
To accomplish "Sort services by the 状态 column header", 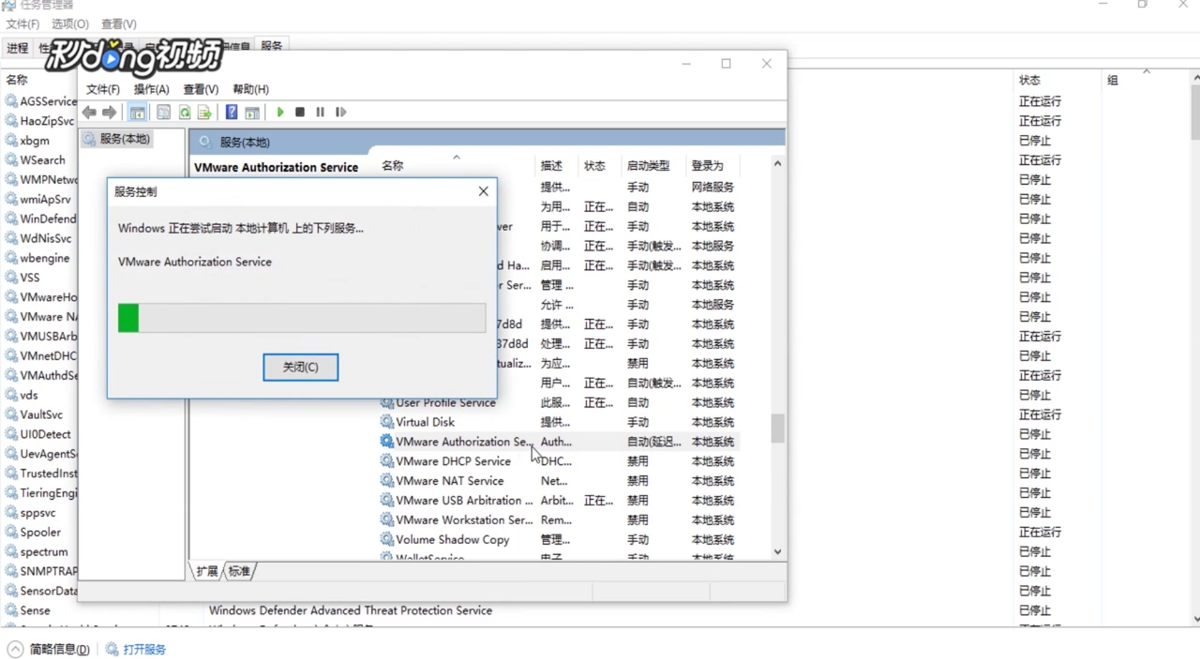I will 597,166.
